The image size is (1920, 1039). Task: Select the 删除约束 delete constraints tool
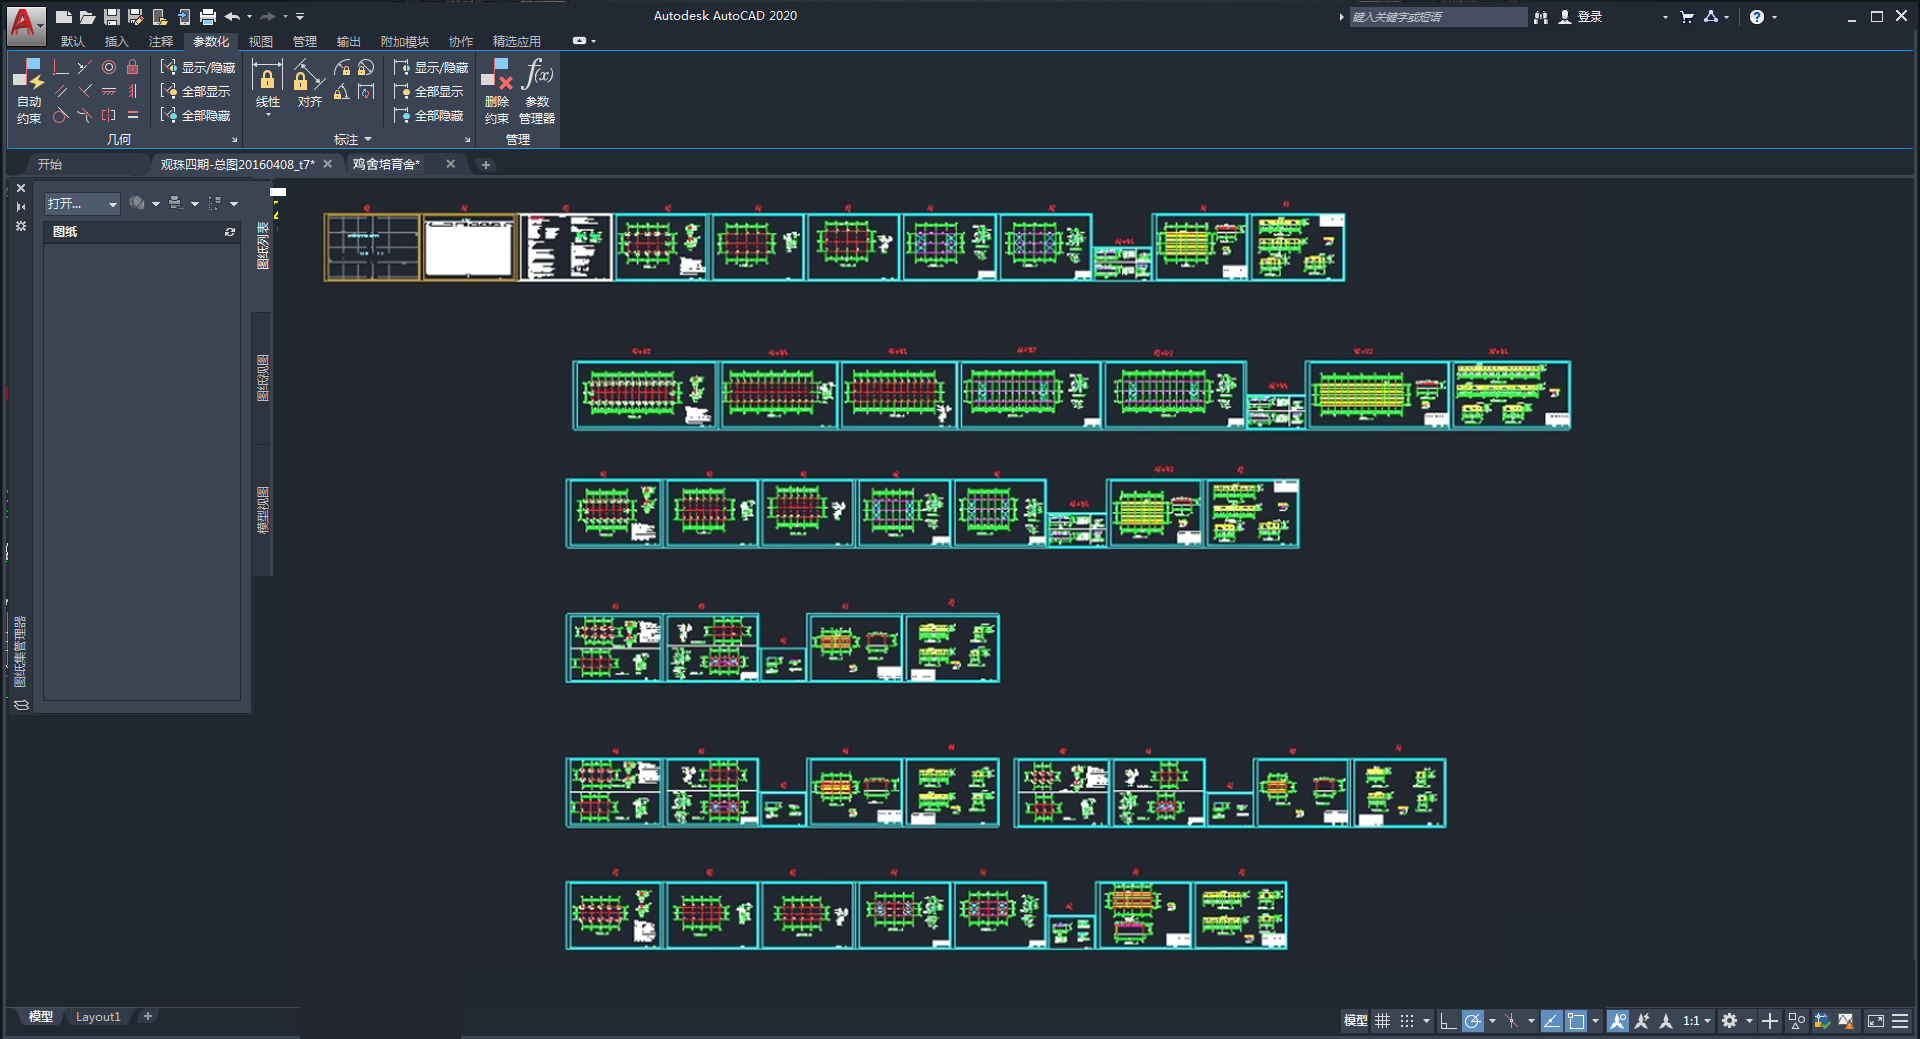[497, 90]
